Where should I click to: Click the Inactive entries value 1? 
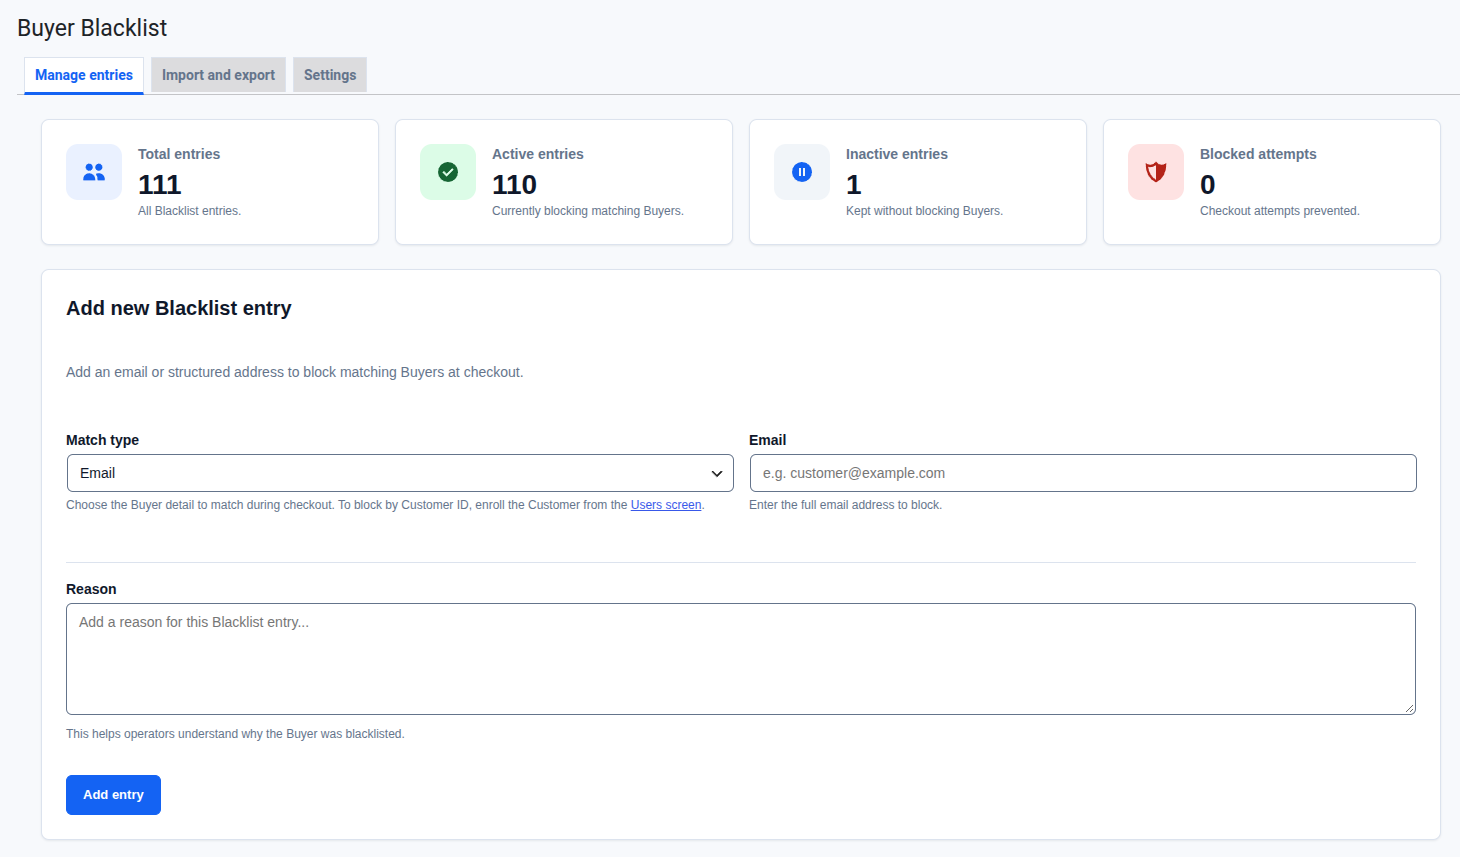853,185
